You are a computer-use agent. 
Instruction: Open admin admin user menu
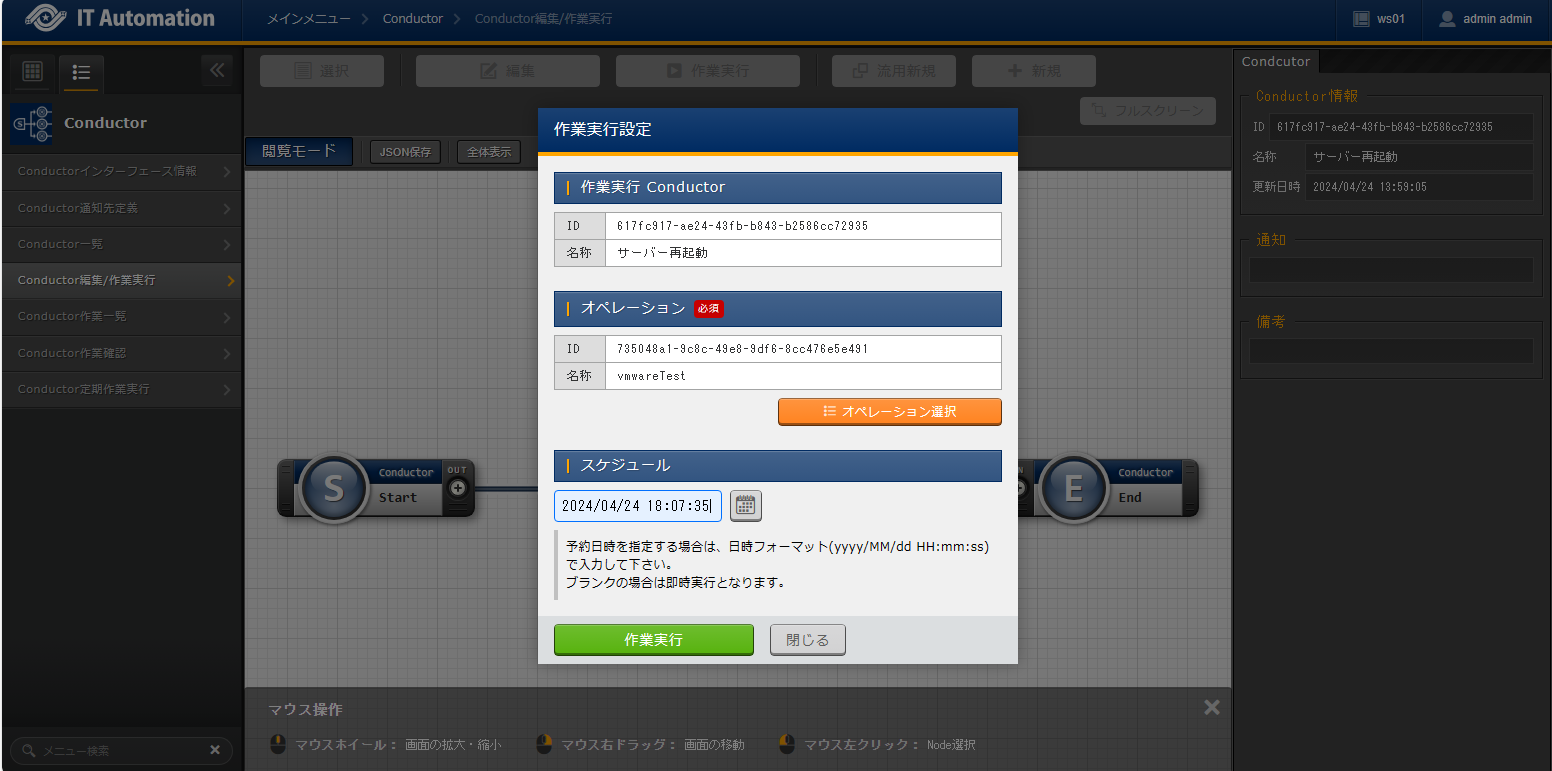coord(1485,19)
